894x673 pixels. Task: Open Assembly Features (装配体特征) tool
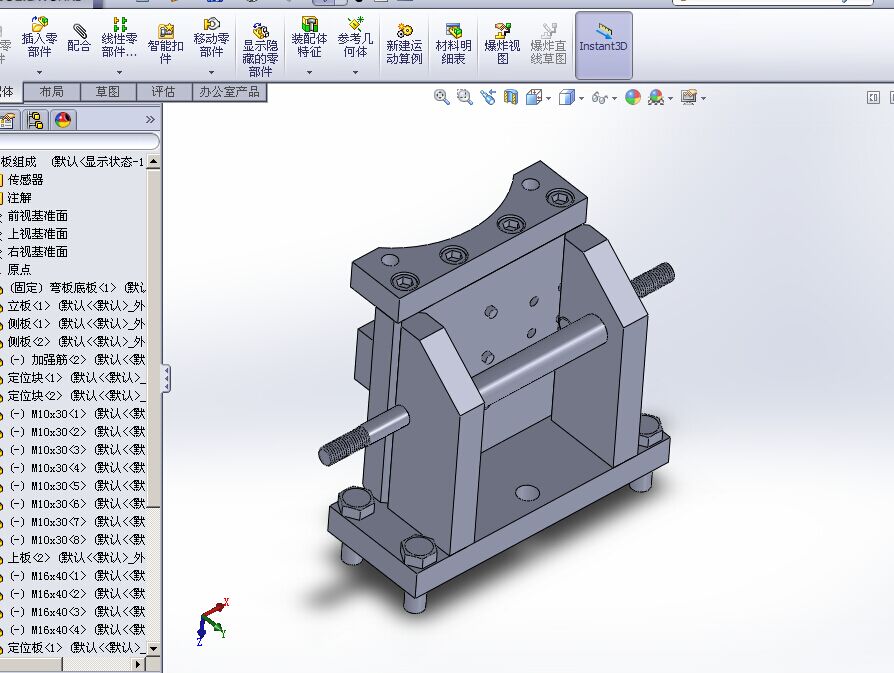tap(309, 37)
